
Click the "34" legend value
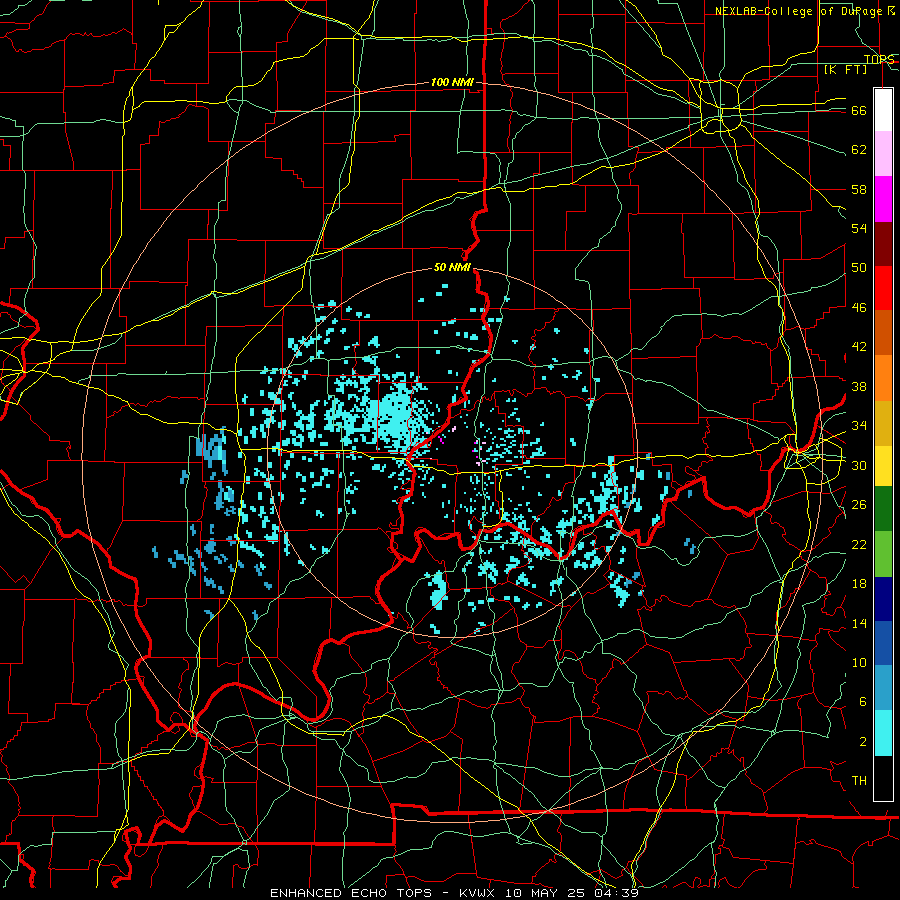coord(859,426)
